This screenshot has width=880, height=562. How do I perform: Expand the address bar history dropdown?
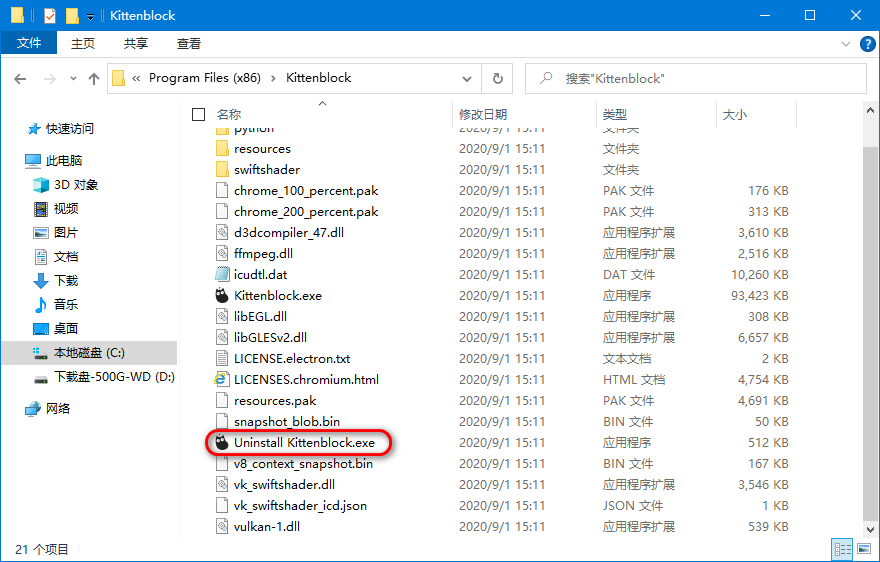coord(466,79)
